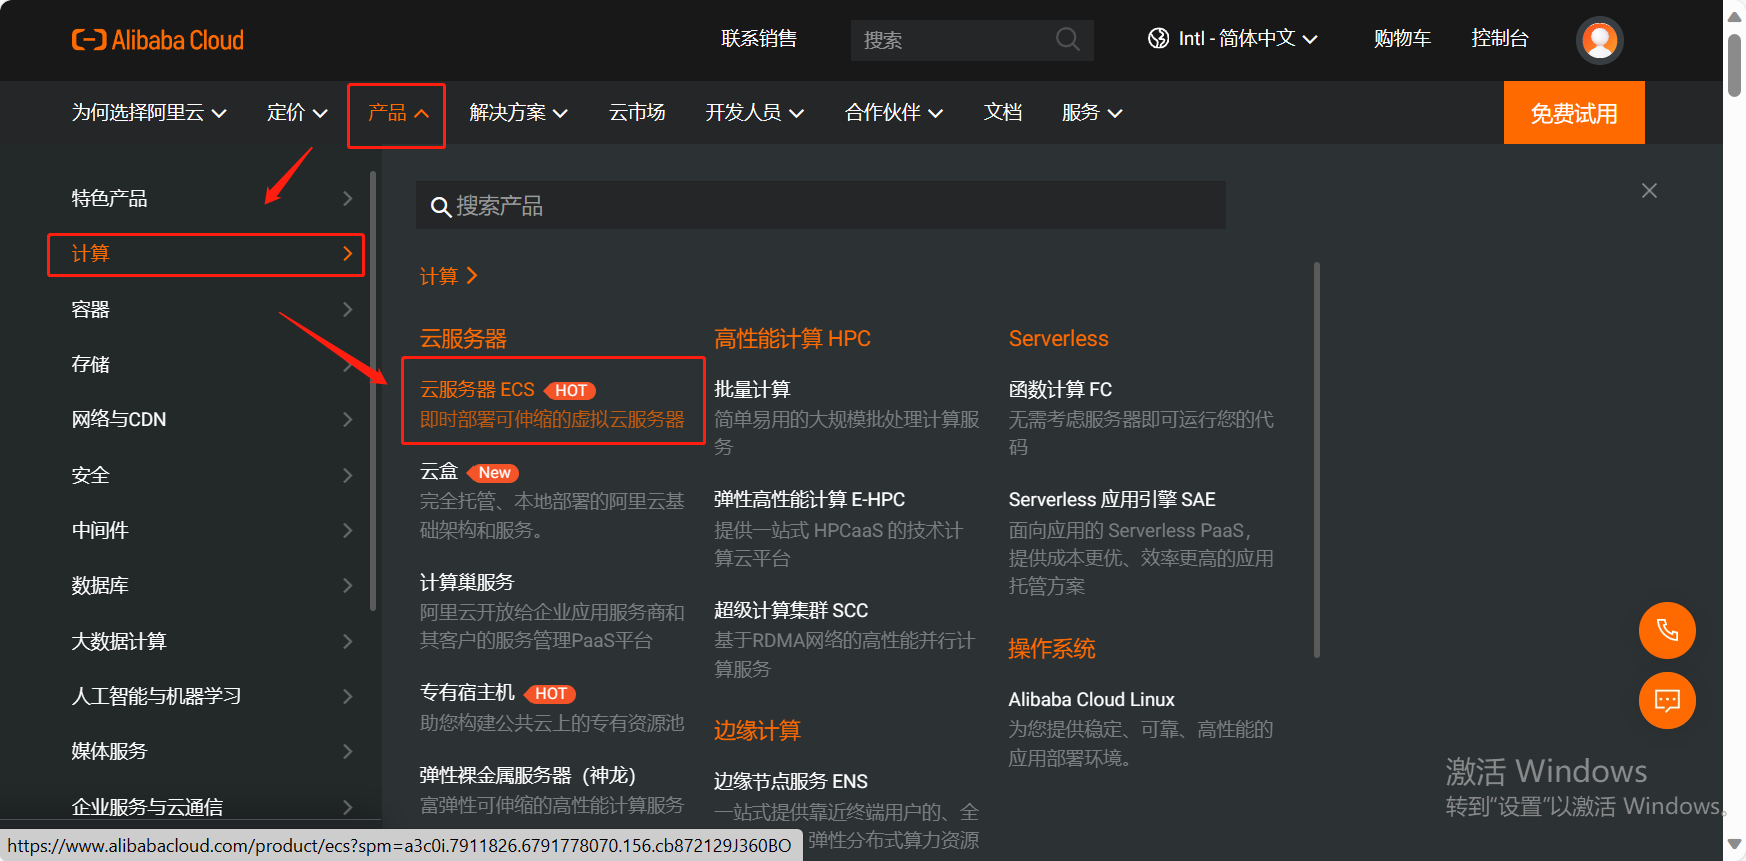Screen dimensions: 1746x861
Task: Close the product menu with the X icon
Action: coord(1649,190)
